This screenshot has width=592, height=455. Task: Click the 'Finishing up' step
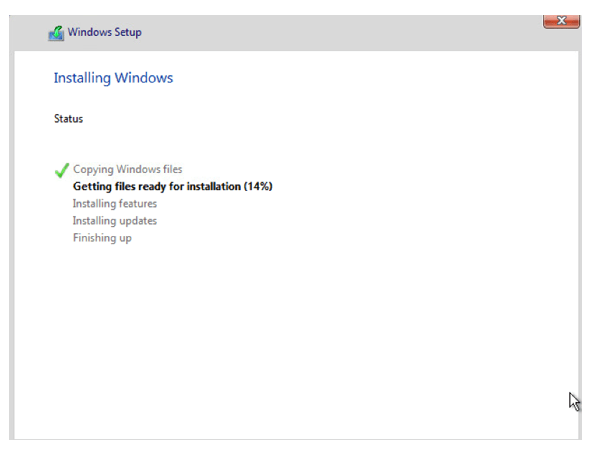[x=102, y=238]
